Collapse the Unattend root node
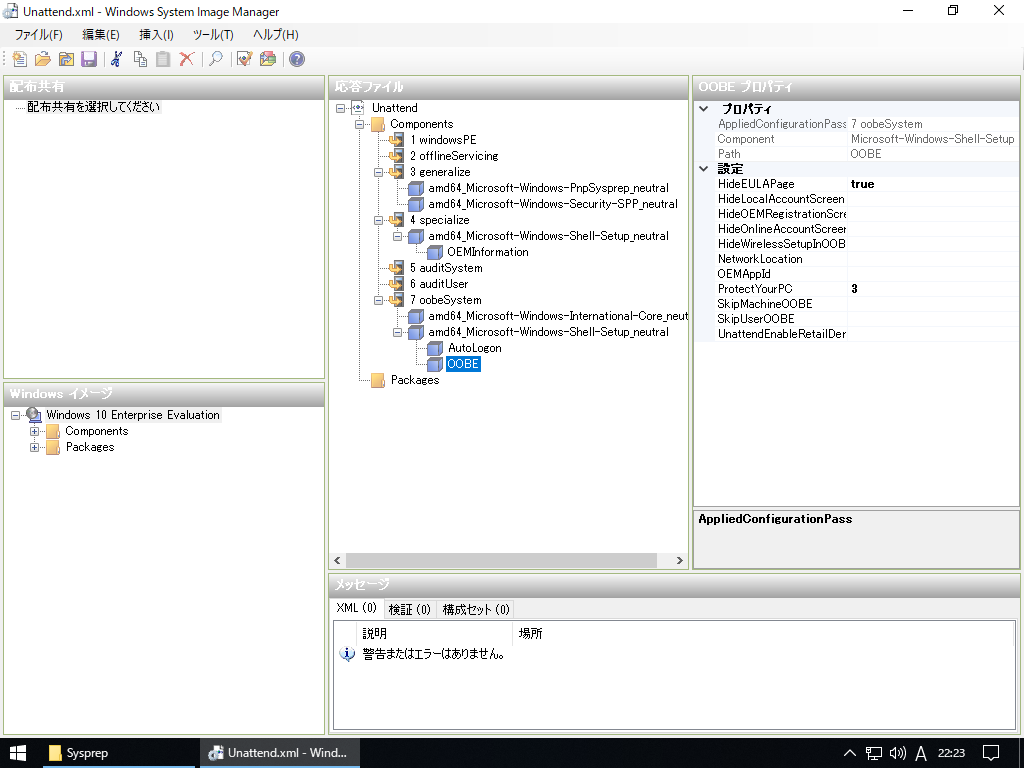 pyautogui.click(x=340, y=108)
